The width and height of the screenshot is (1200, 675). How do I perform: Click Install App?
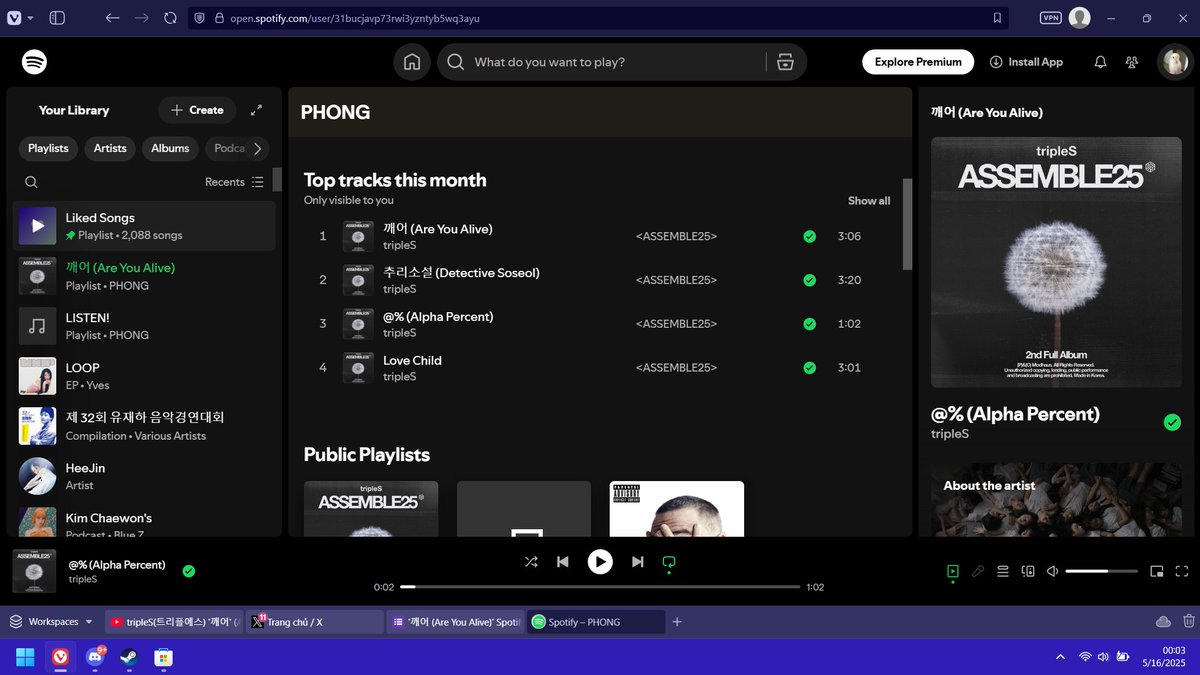coord(1026,62)
